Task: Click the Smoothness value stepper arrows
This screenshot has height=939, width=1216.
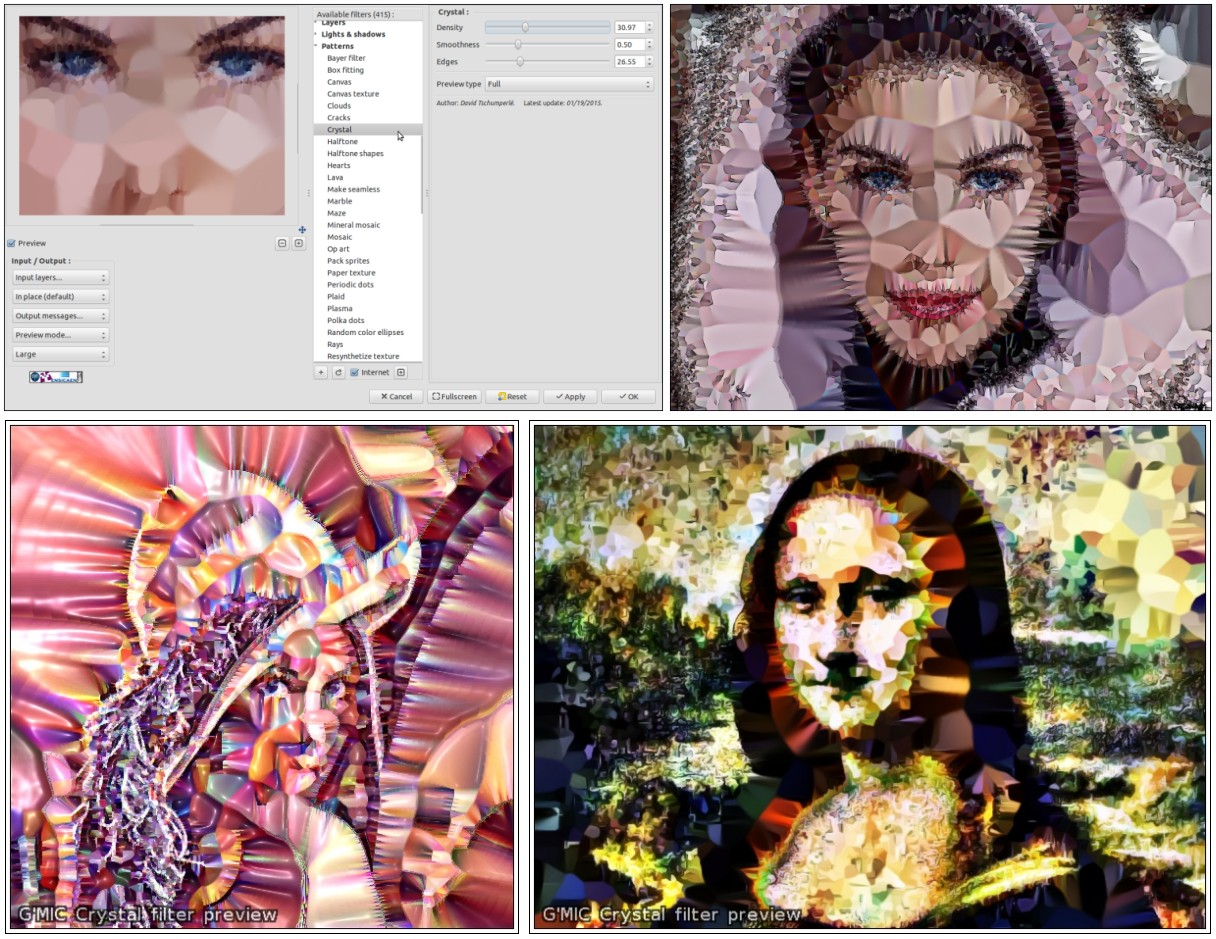Action: click(x=650, y=45)
